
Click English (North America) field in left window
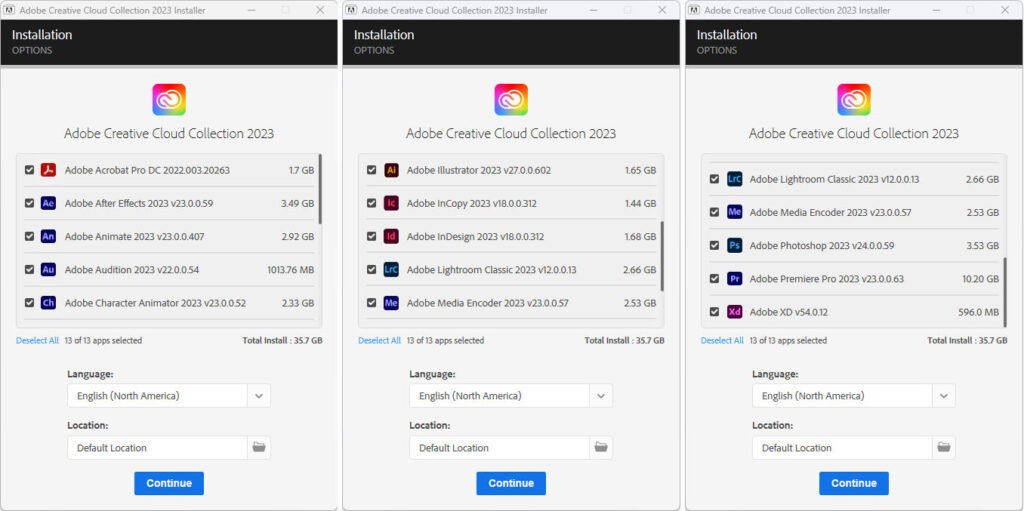[157, 395]
